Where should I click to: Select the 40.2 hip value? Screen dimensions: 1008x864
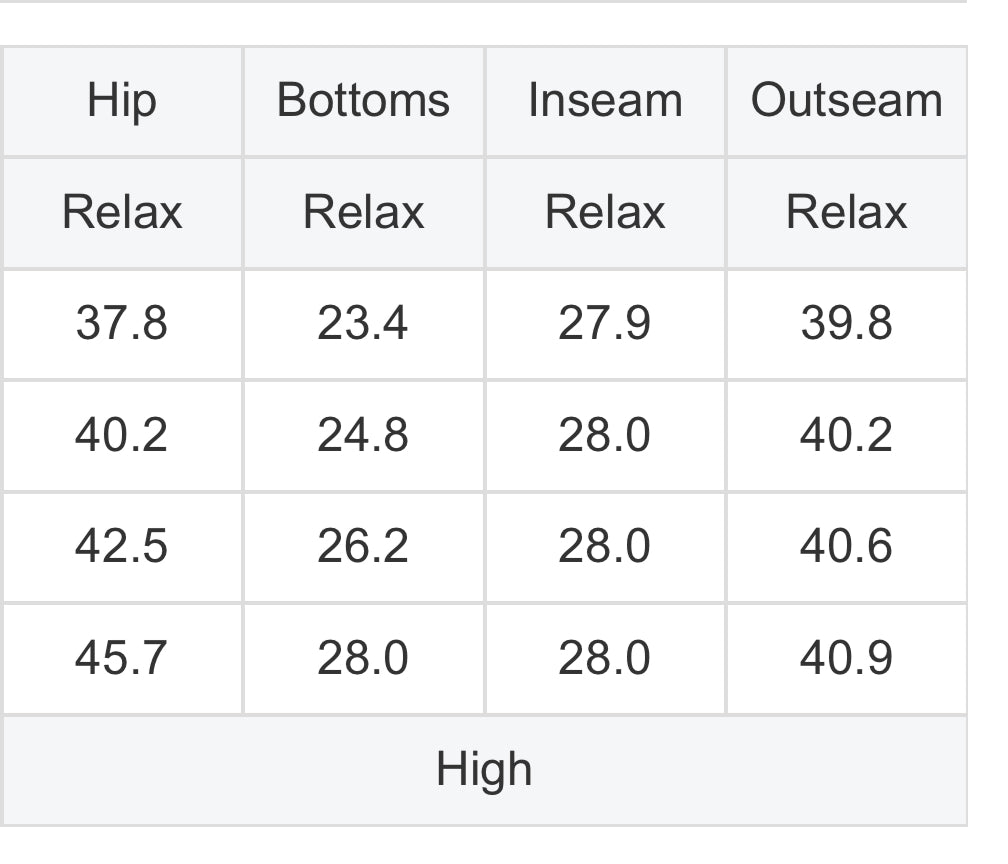(x=121, y=435)
